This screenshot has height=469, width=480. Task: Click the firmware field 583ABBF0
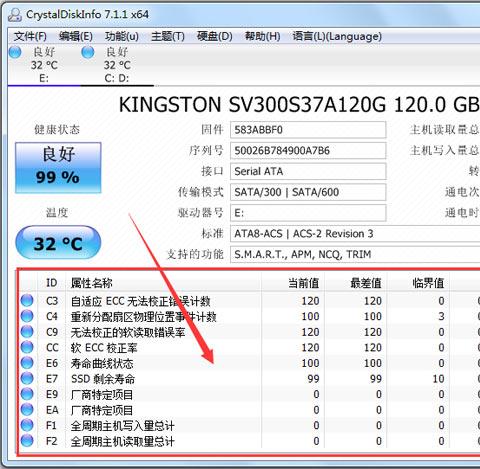[x=308, y=130]
